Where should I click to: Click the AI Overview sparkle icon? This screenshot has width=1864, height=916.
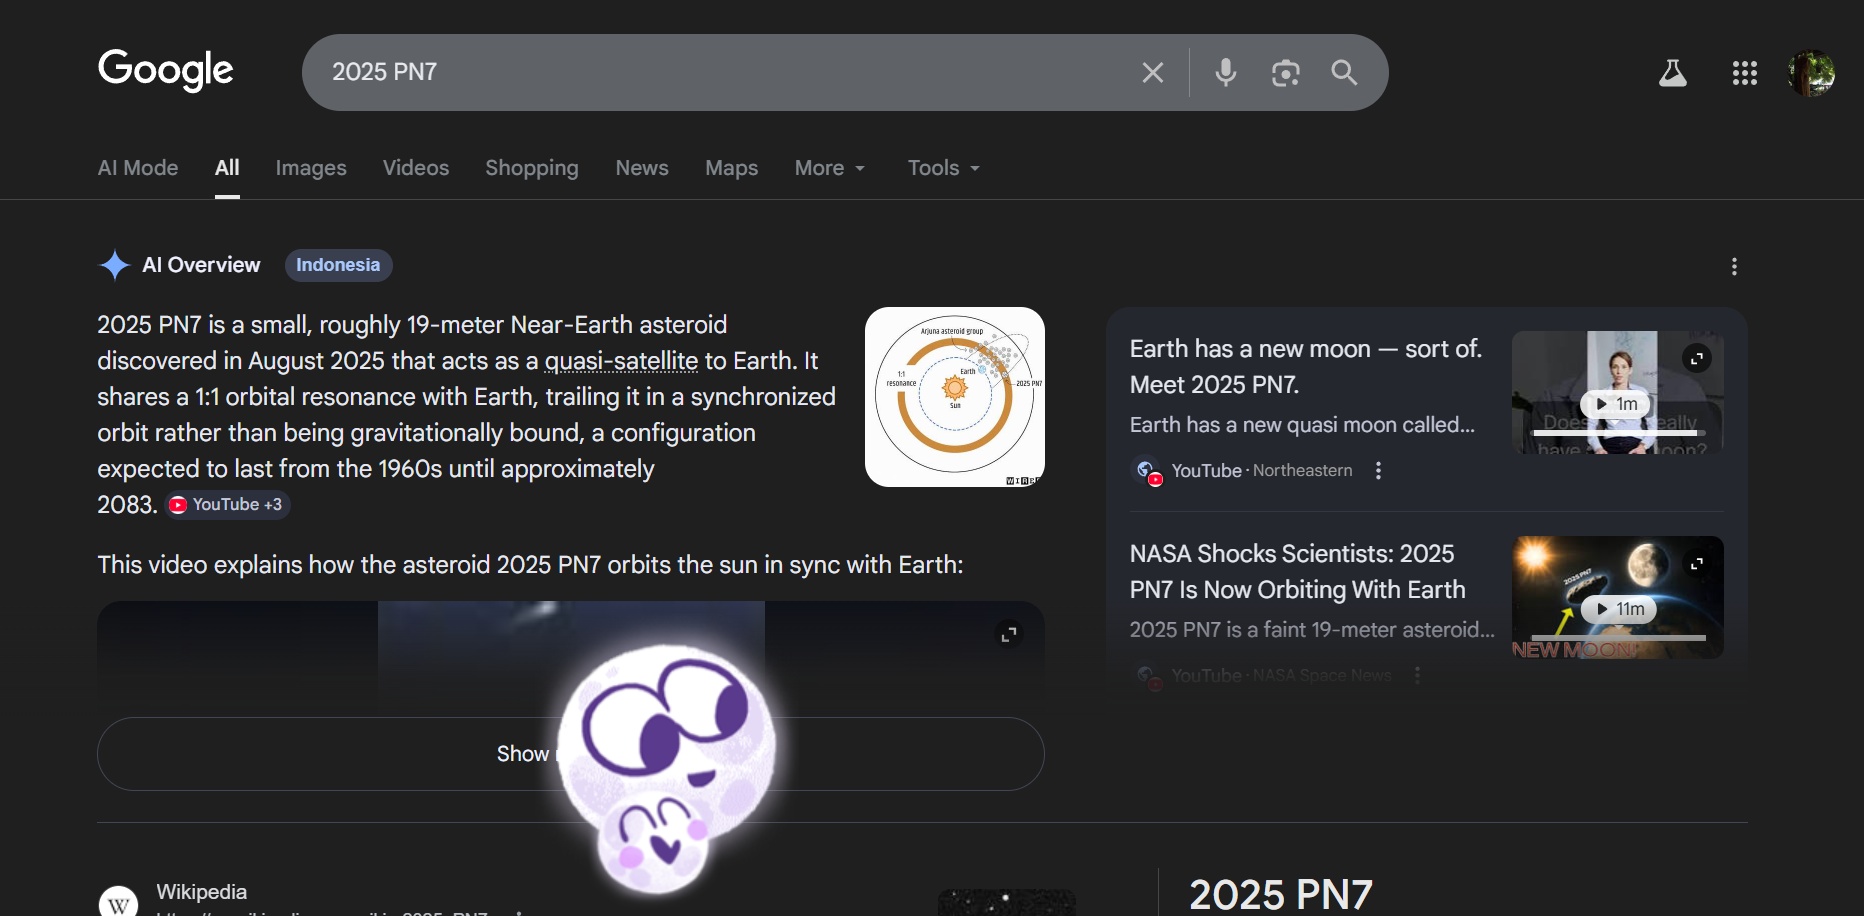click(115, 265)
